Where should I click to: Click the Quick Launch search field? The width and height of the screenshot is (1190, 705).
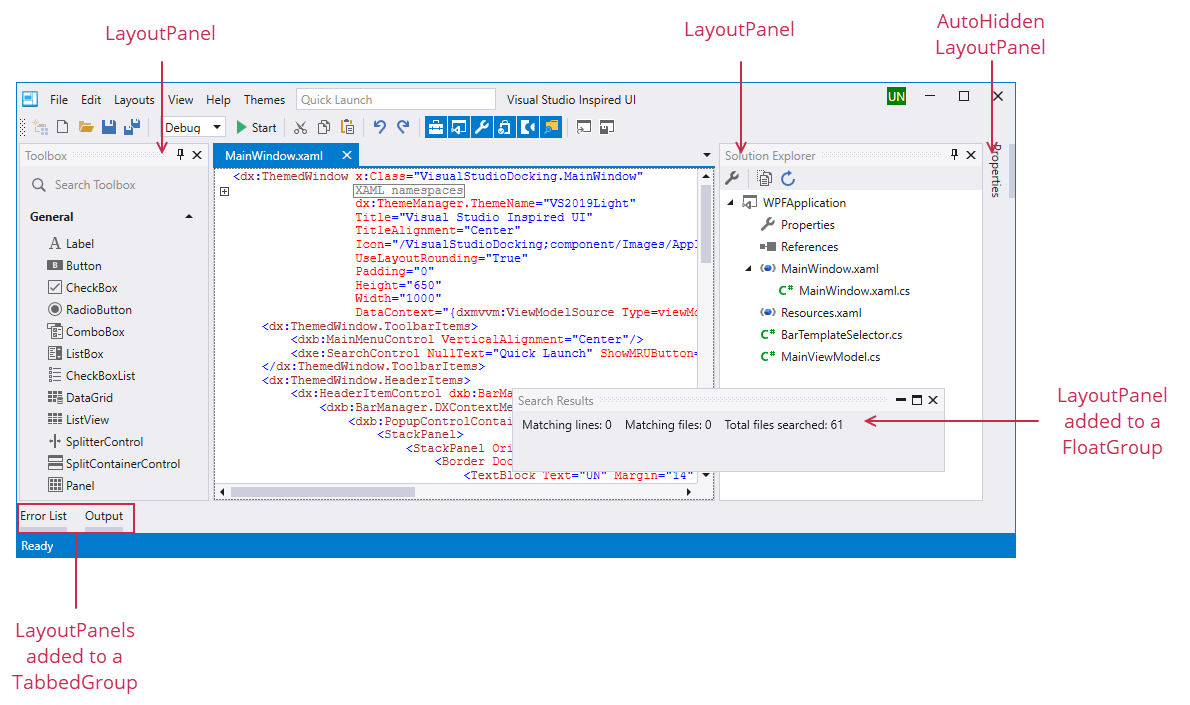(395, 99)
